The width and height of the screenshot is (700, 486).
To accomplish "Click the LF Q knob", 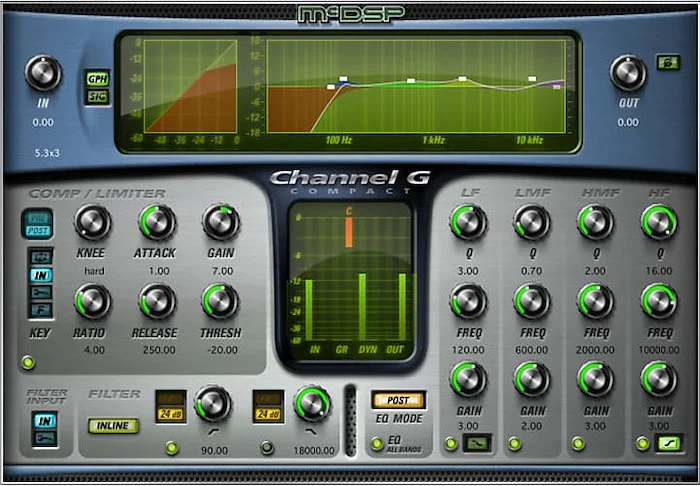I will point(468,222).
